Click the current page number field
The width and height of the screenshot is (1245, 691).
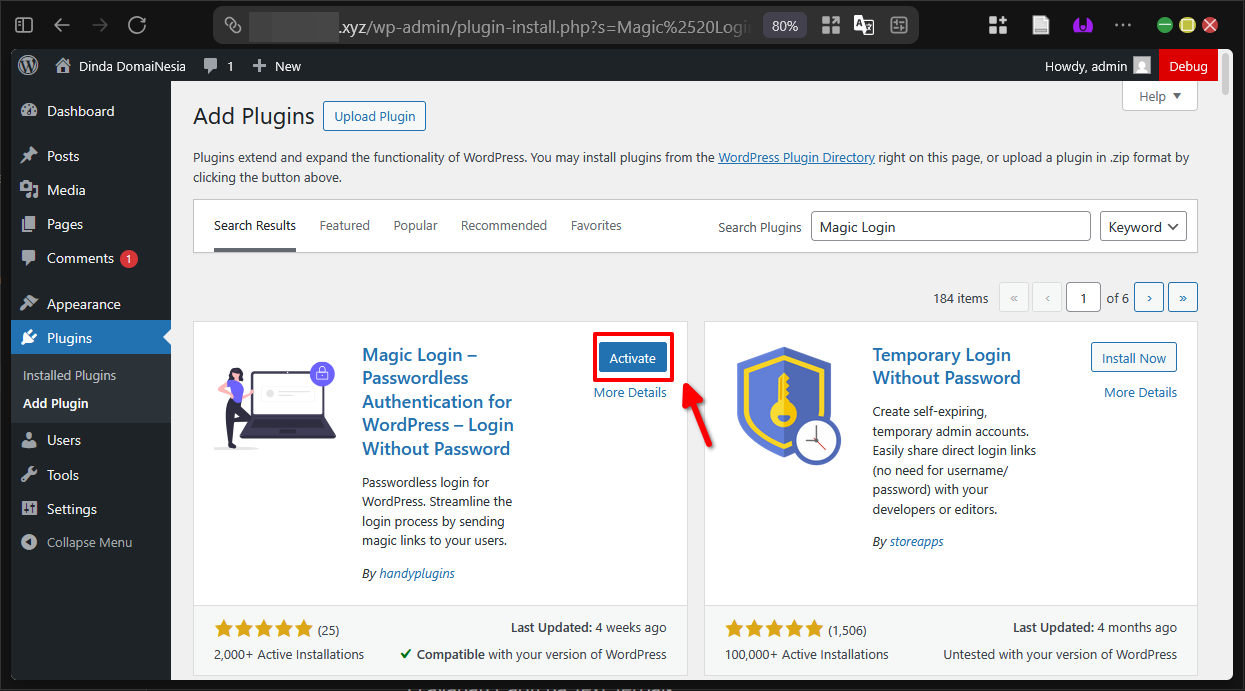pyautogui.click(x=1083, y=298)
